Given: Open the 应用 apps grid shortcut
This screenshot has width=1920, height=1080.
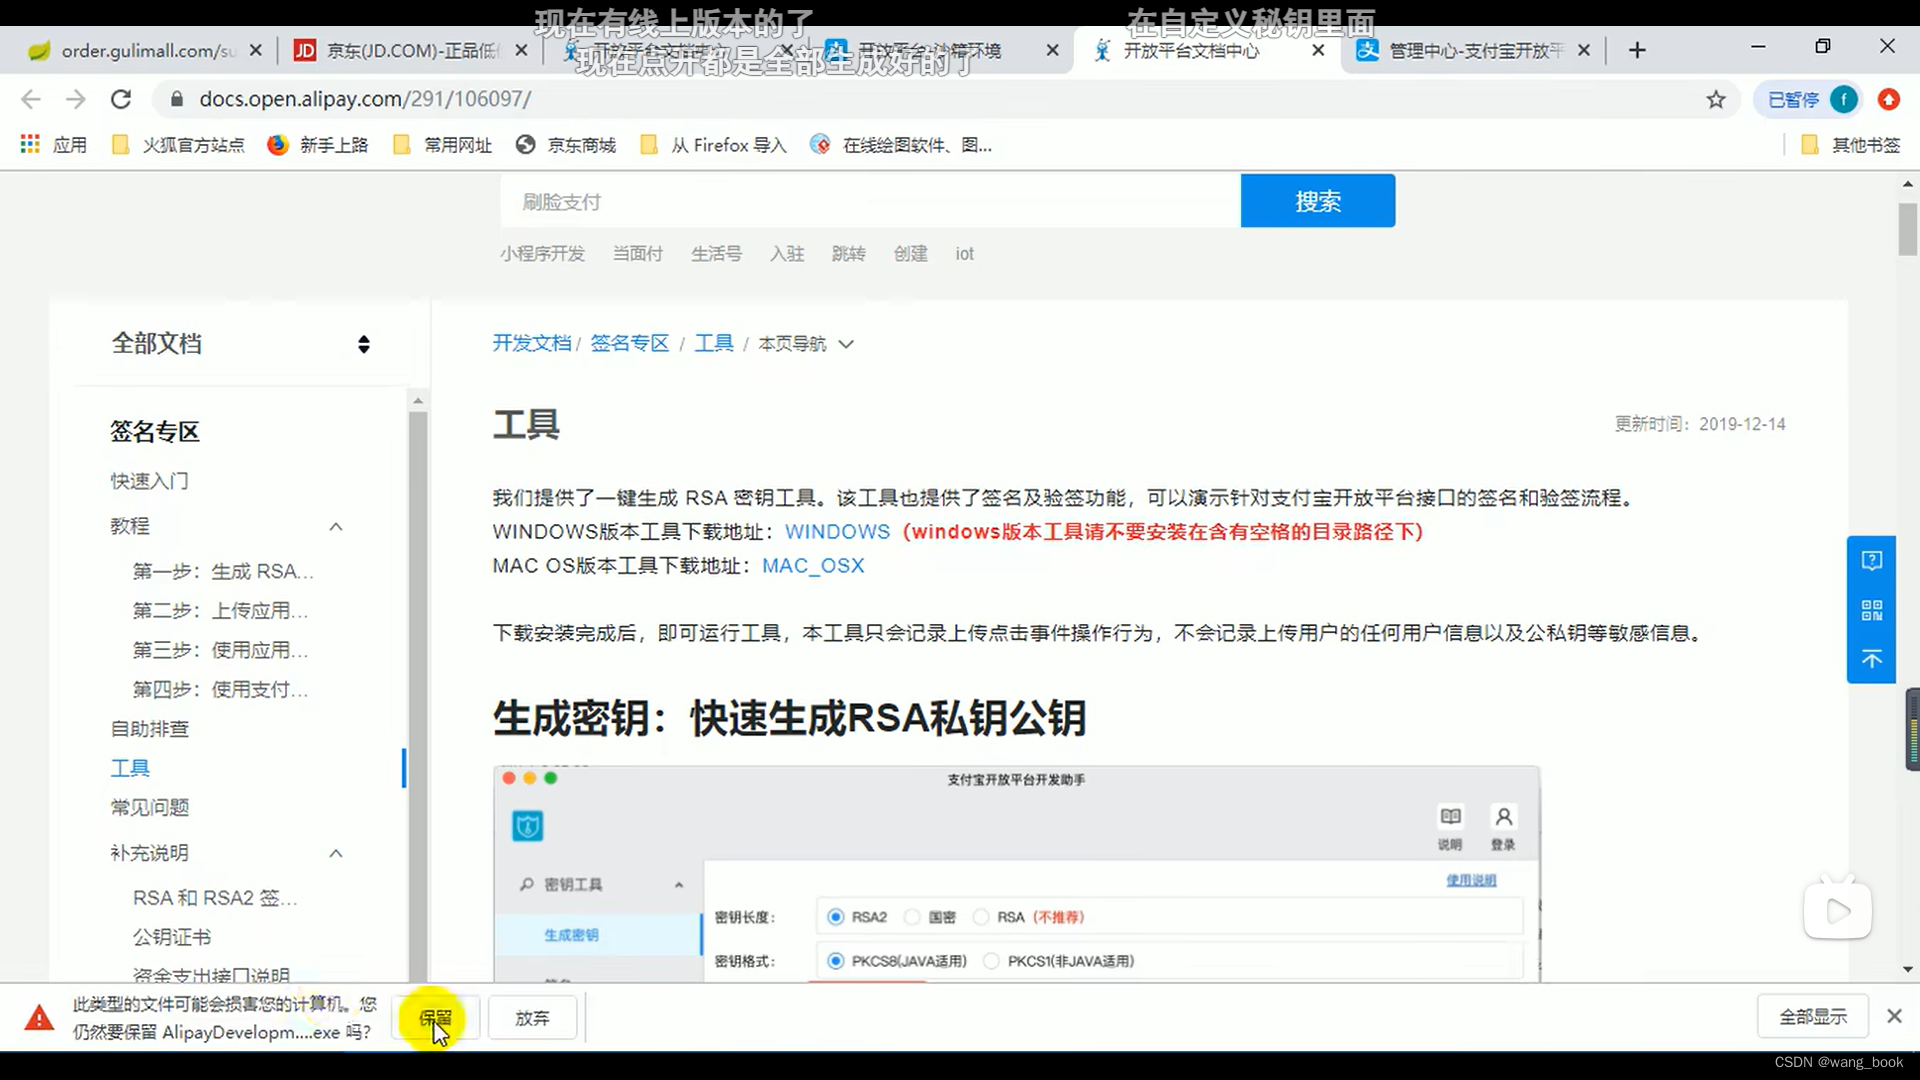Looking at the screenshot, I should tap(54, 145).
